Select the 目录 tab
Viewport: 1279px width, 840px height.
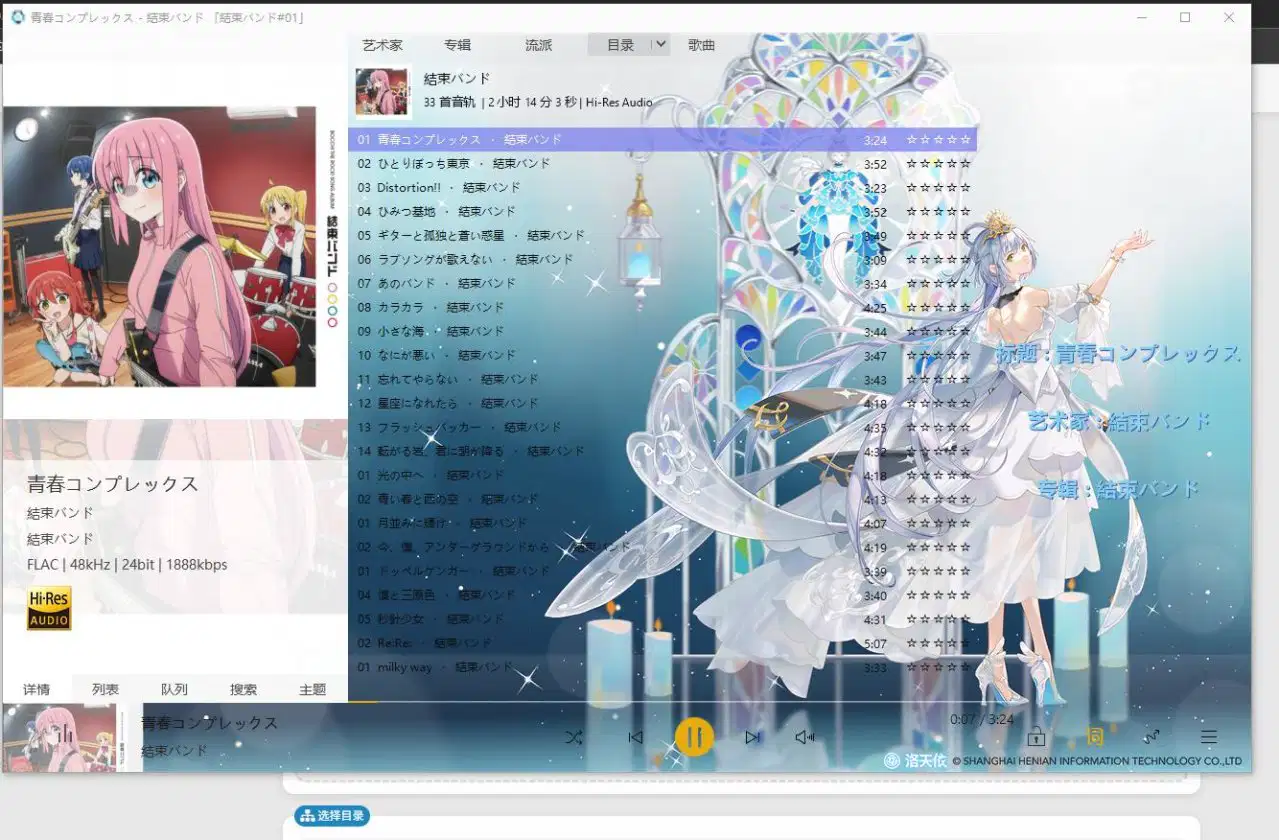click(621, 45)
